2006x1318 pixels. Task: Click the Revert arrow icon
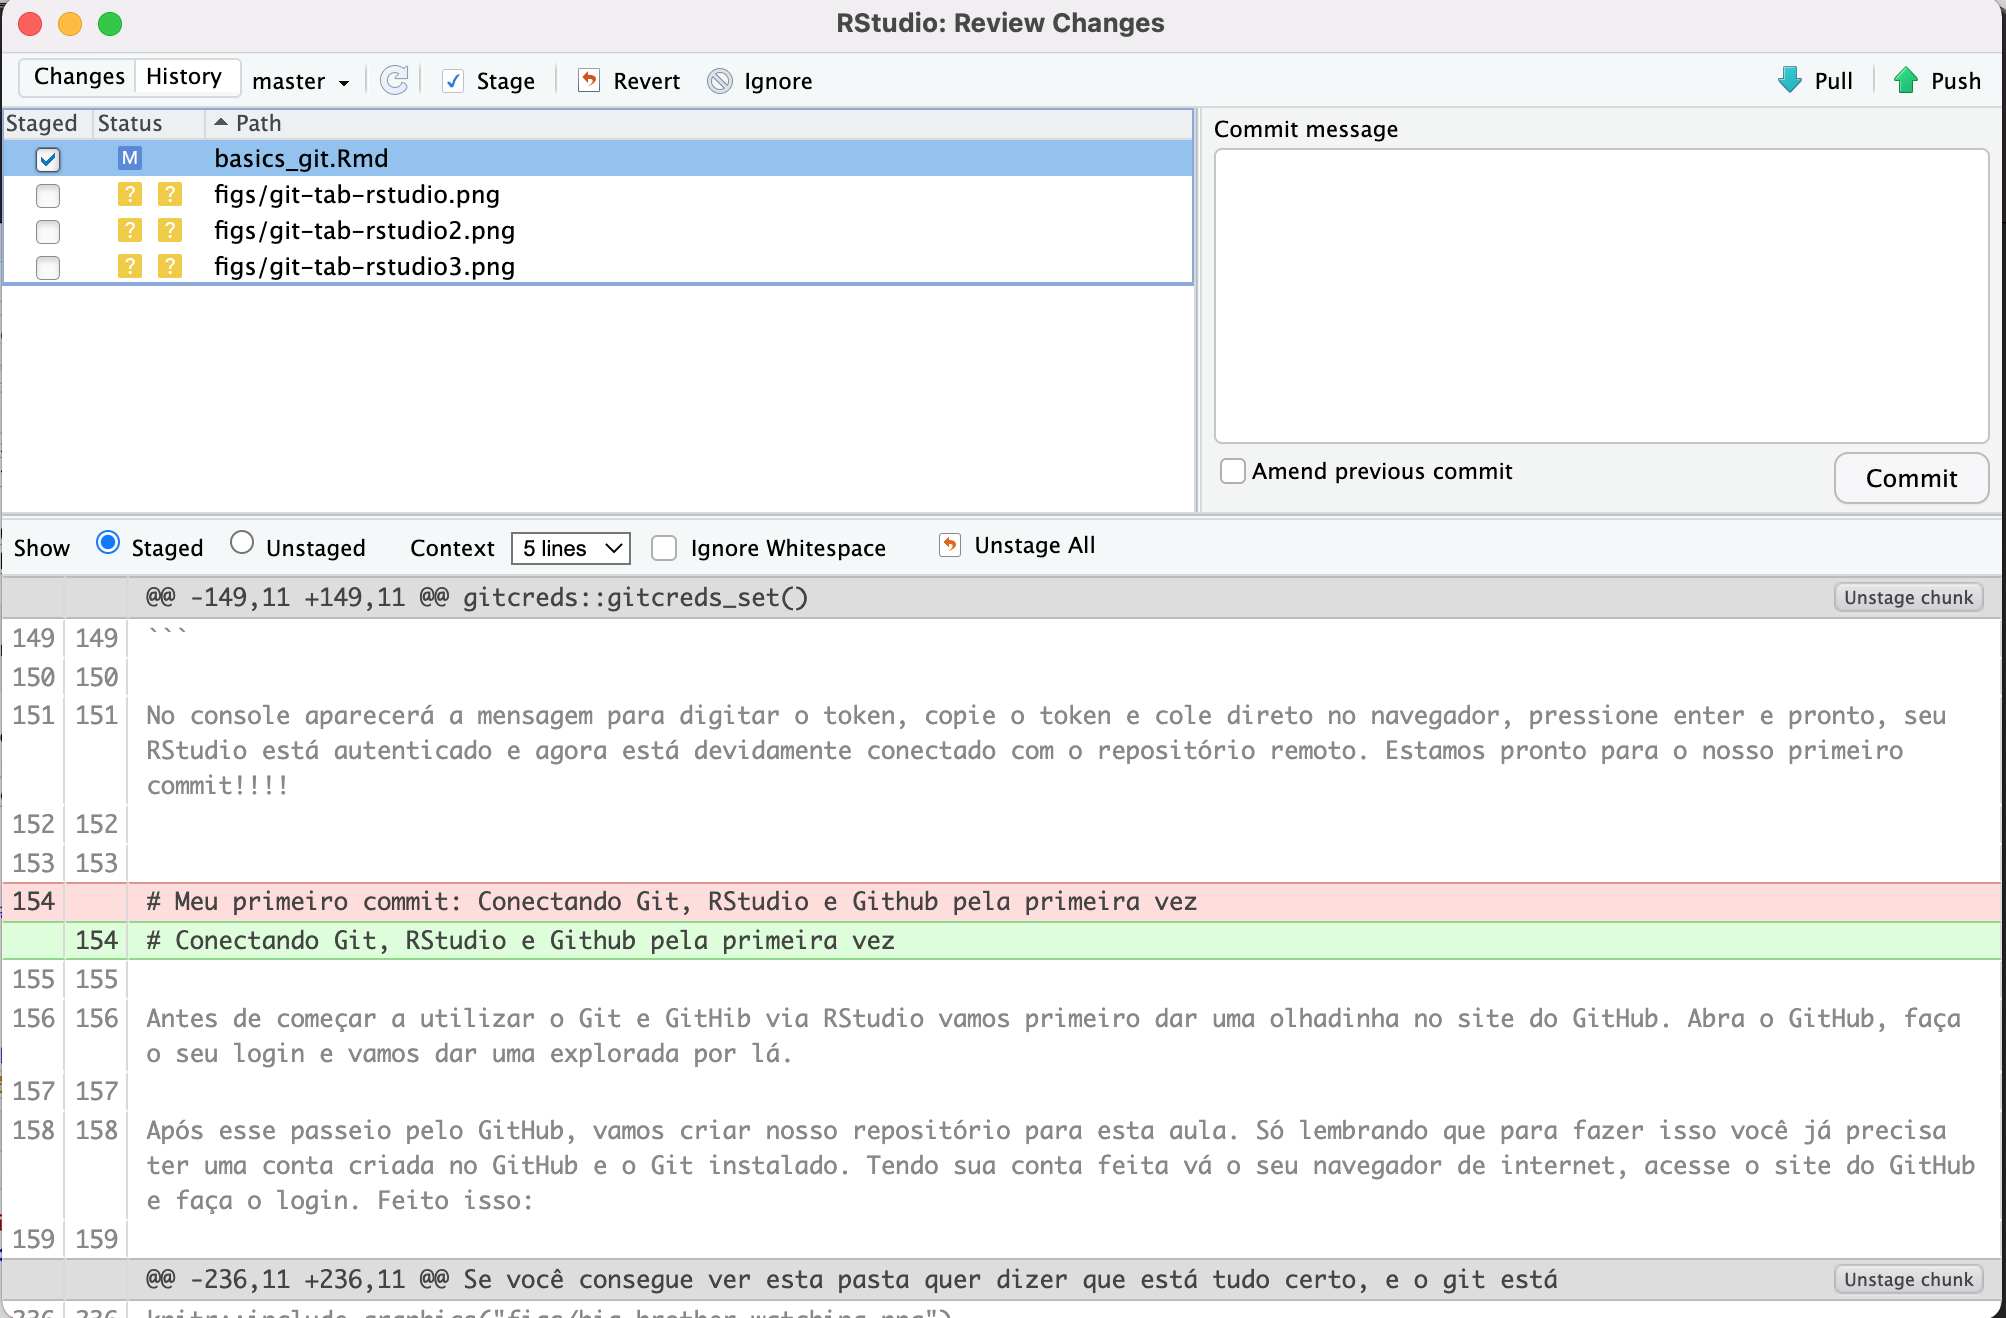[x=589, y=80]
